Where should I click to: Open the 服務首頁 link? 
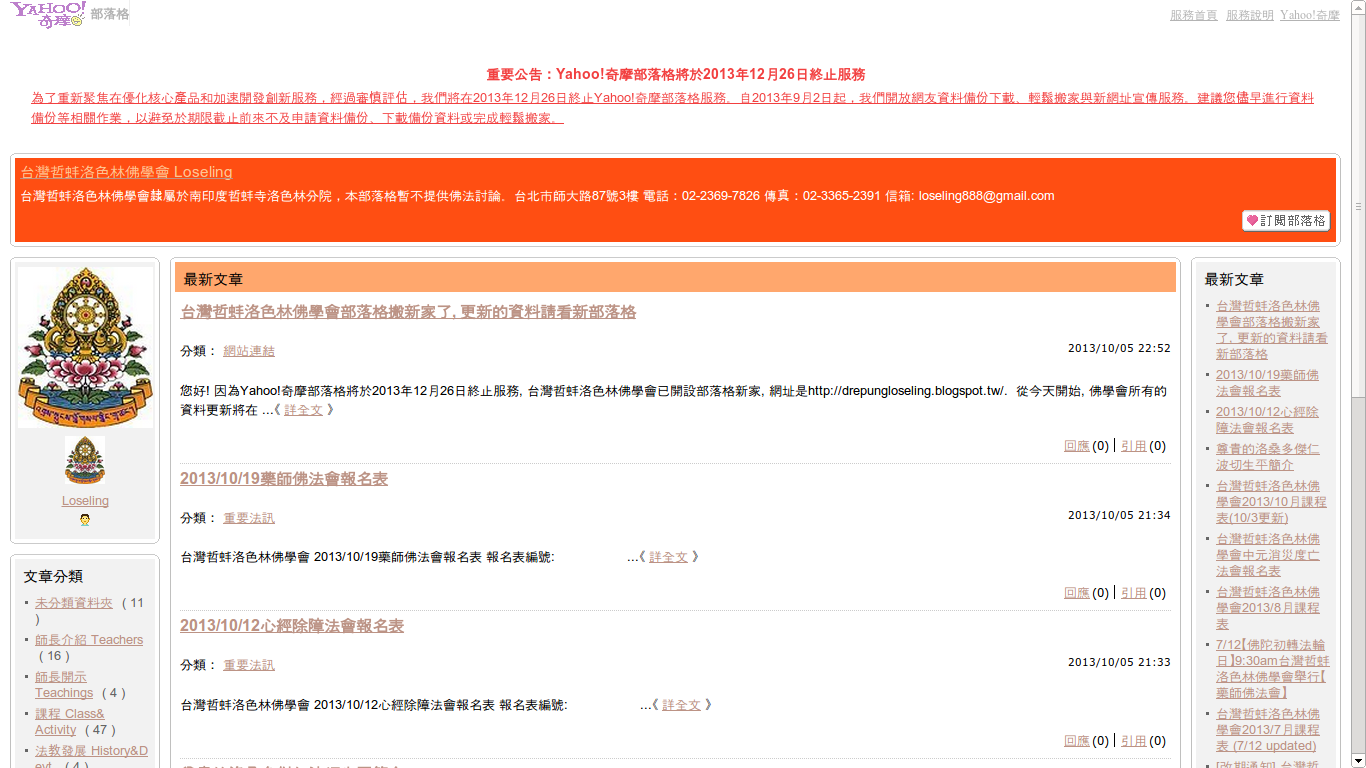click(1194, 15)
